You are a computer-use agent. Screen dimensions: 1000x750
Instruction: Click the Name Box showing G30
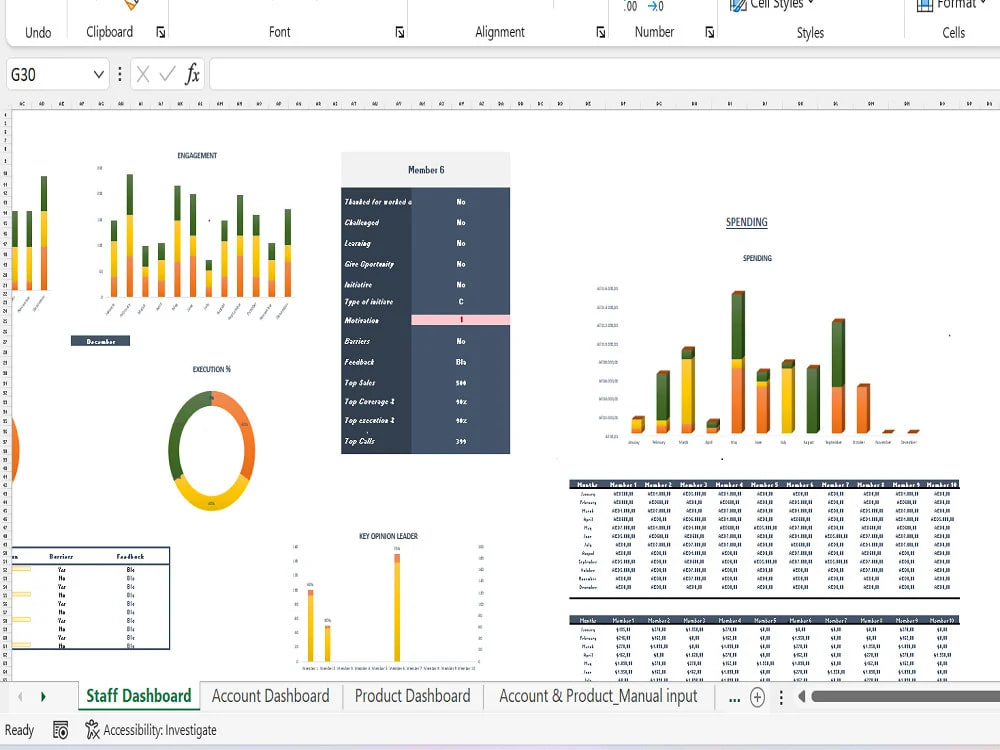(48, 75)
